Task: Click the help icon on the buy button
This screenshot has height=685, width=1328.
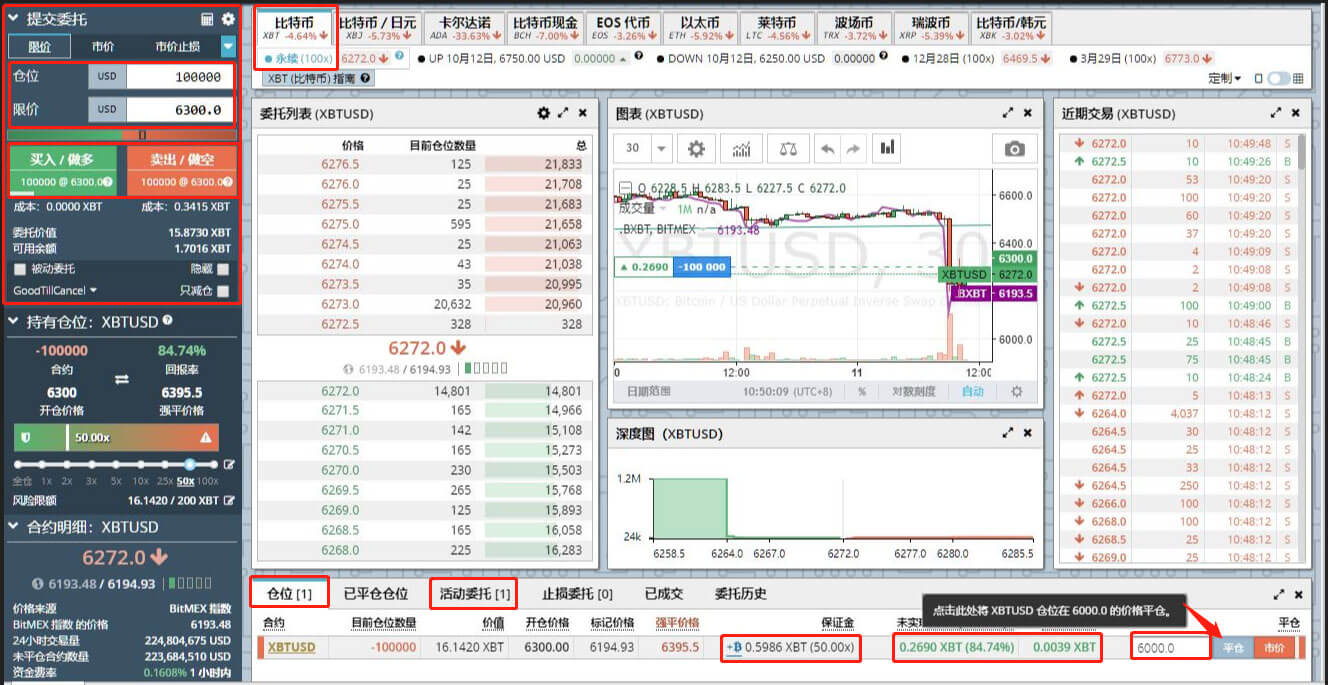Action: click(x=107, y=182)
